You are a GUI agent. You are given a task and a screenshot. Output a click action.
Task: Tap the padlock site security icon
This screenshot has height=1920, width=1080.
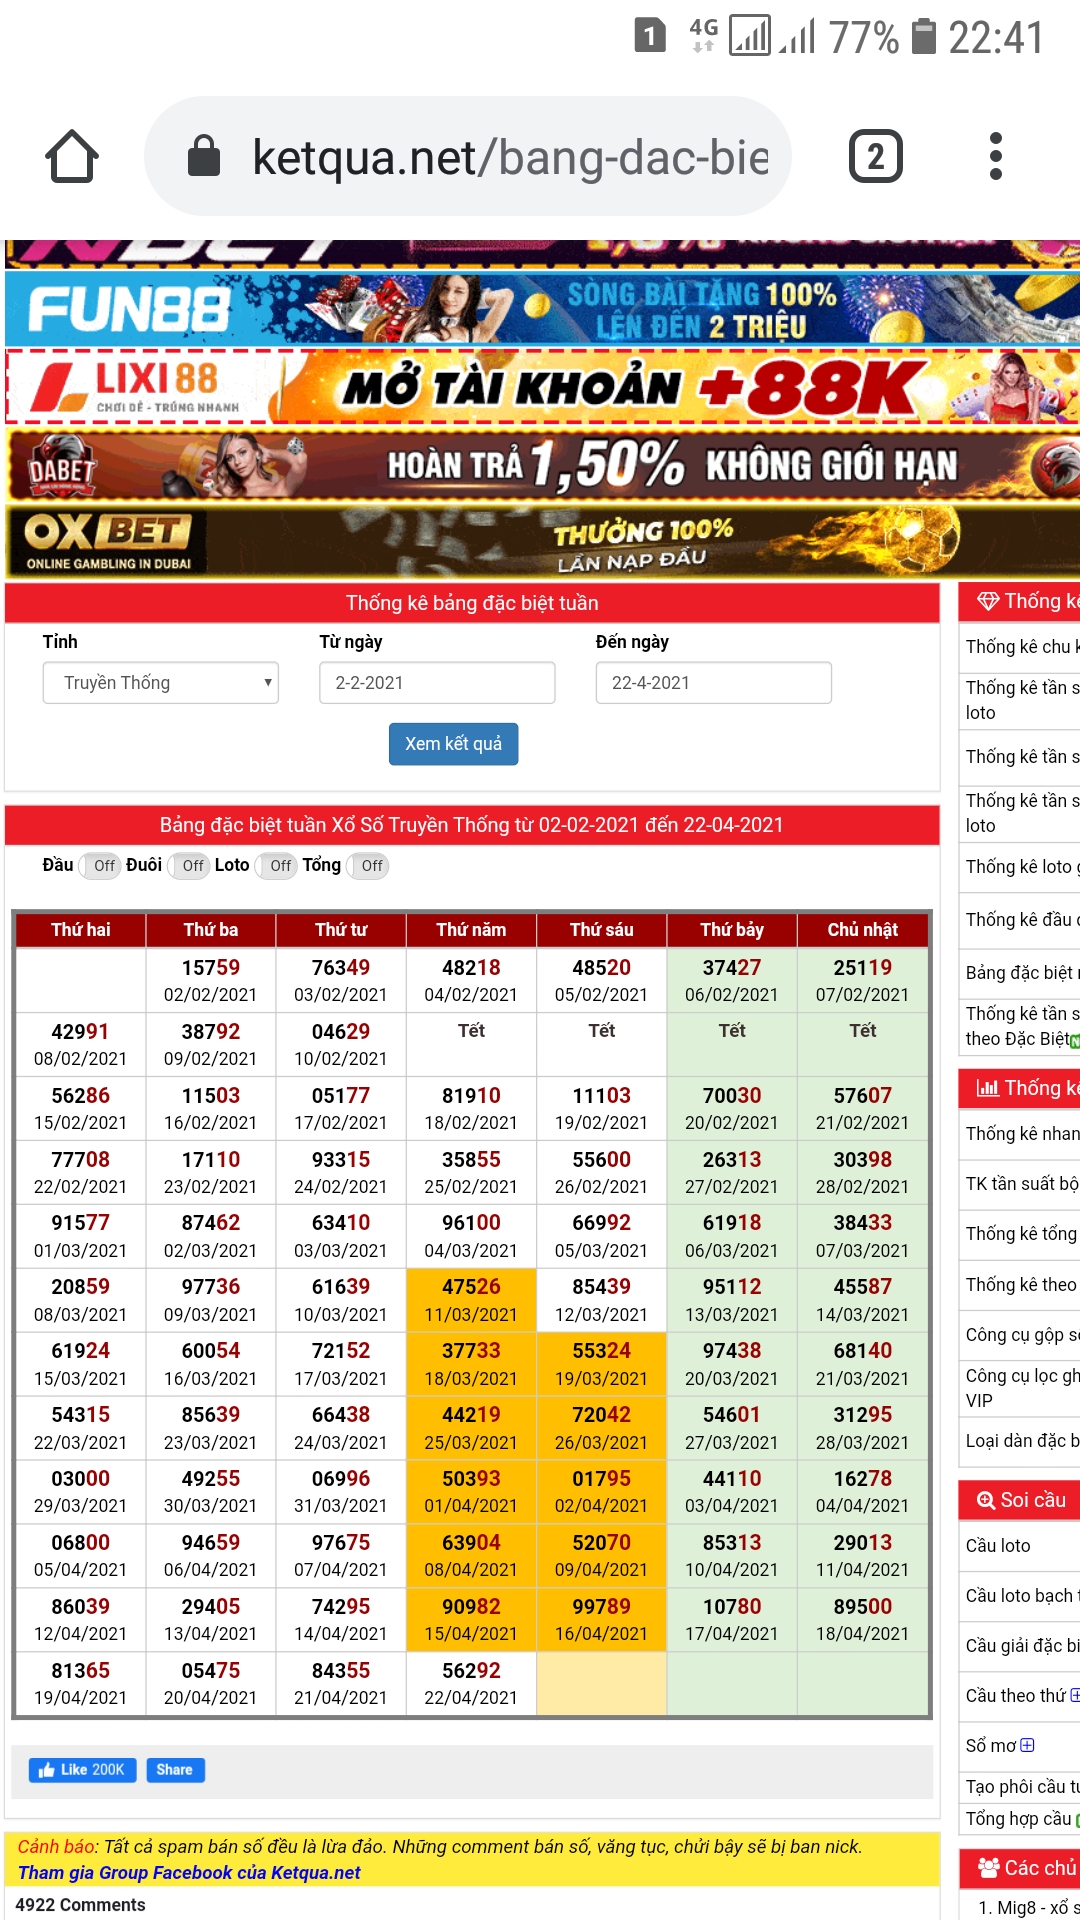(204, 157)
